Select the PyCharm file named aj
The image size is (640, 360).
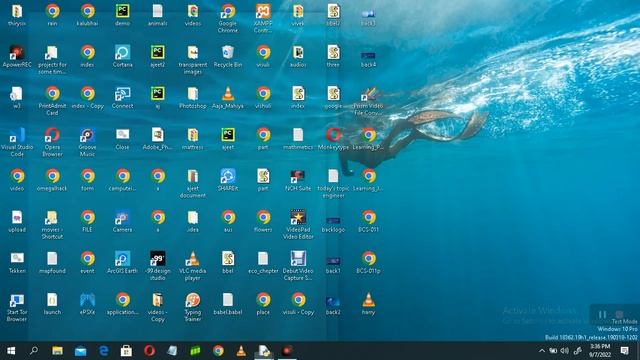pos(158,94)
